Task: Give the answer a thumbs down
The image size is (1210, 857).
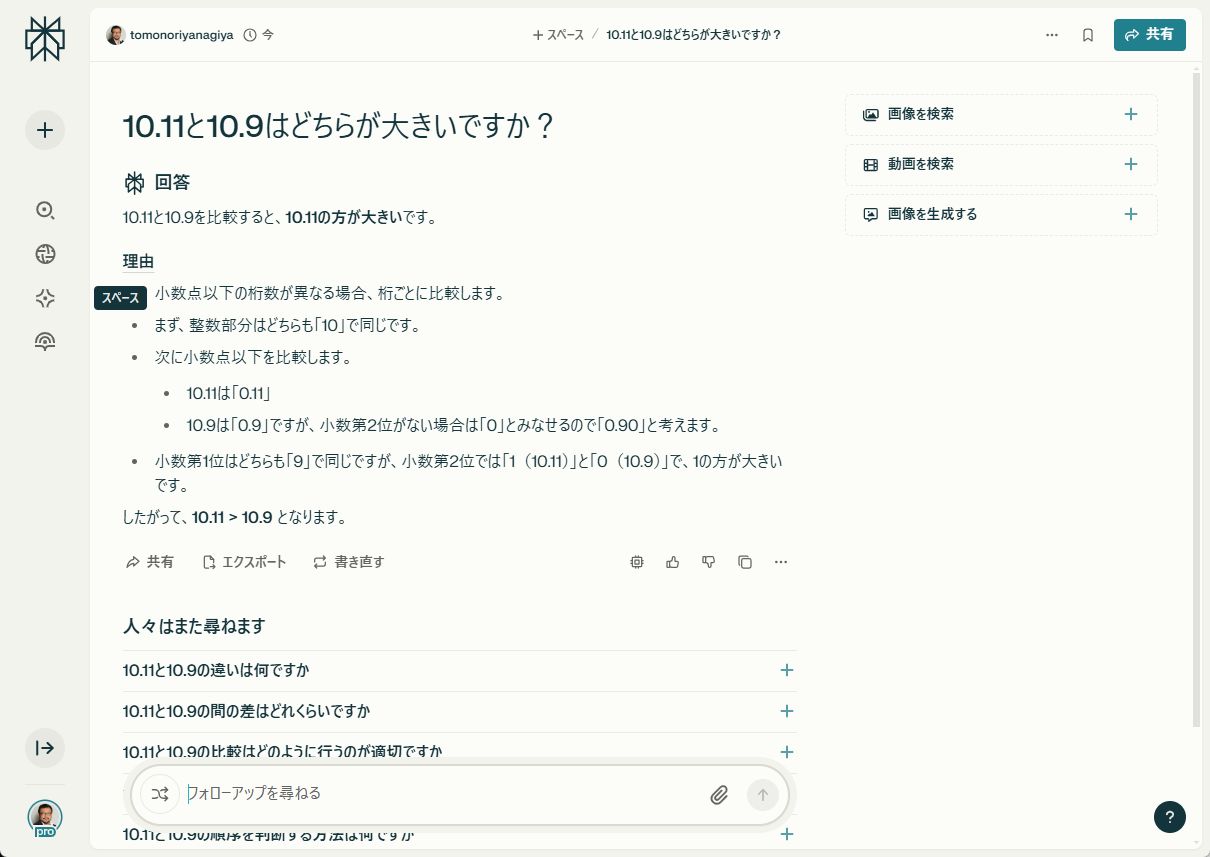Action: tap(708, 562)
